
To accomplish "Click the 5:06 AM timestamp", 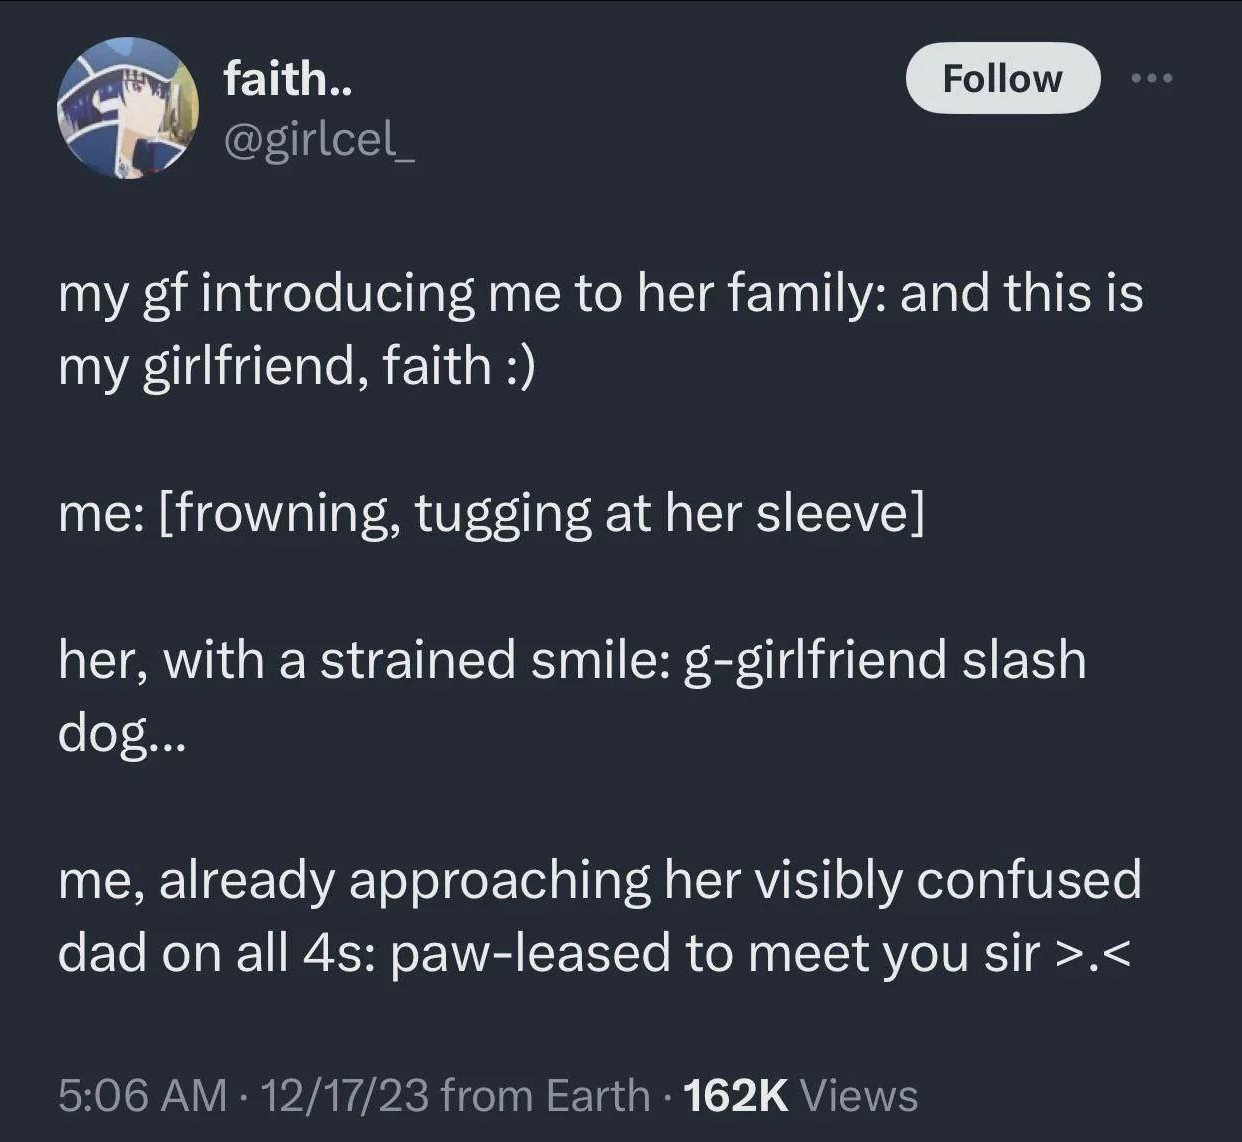I will [143, 1095].
